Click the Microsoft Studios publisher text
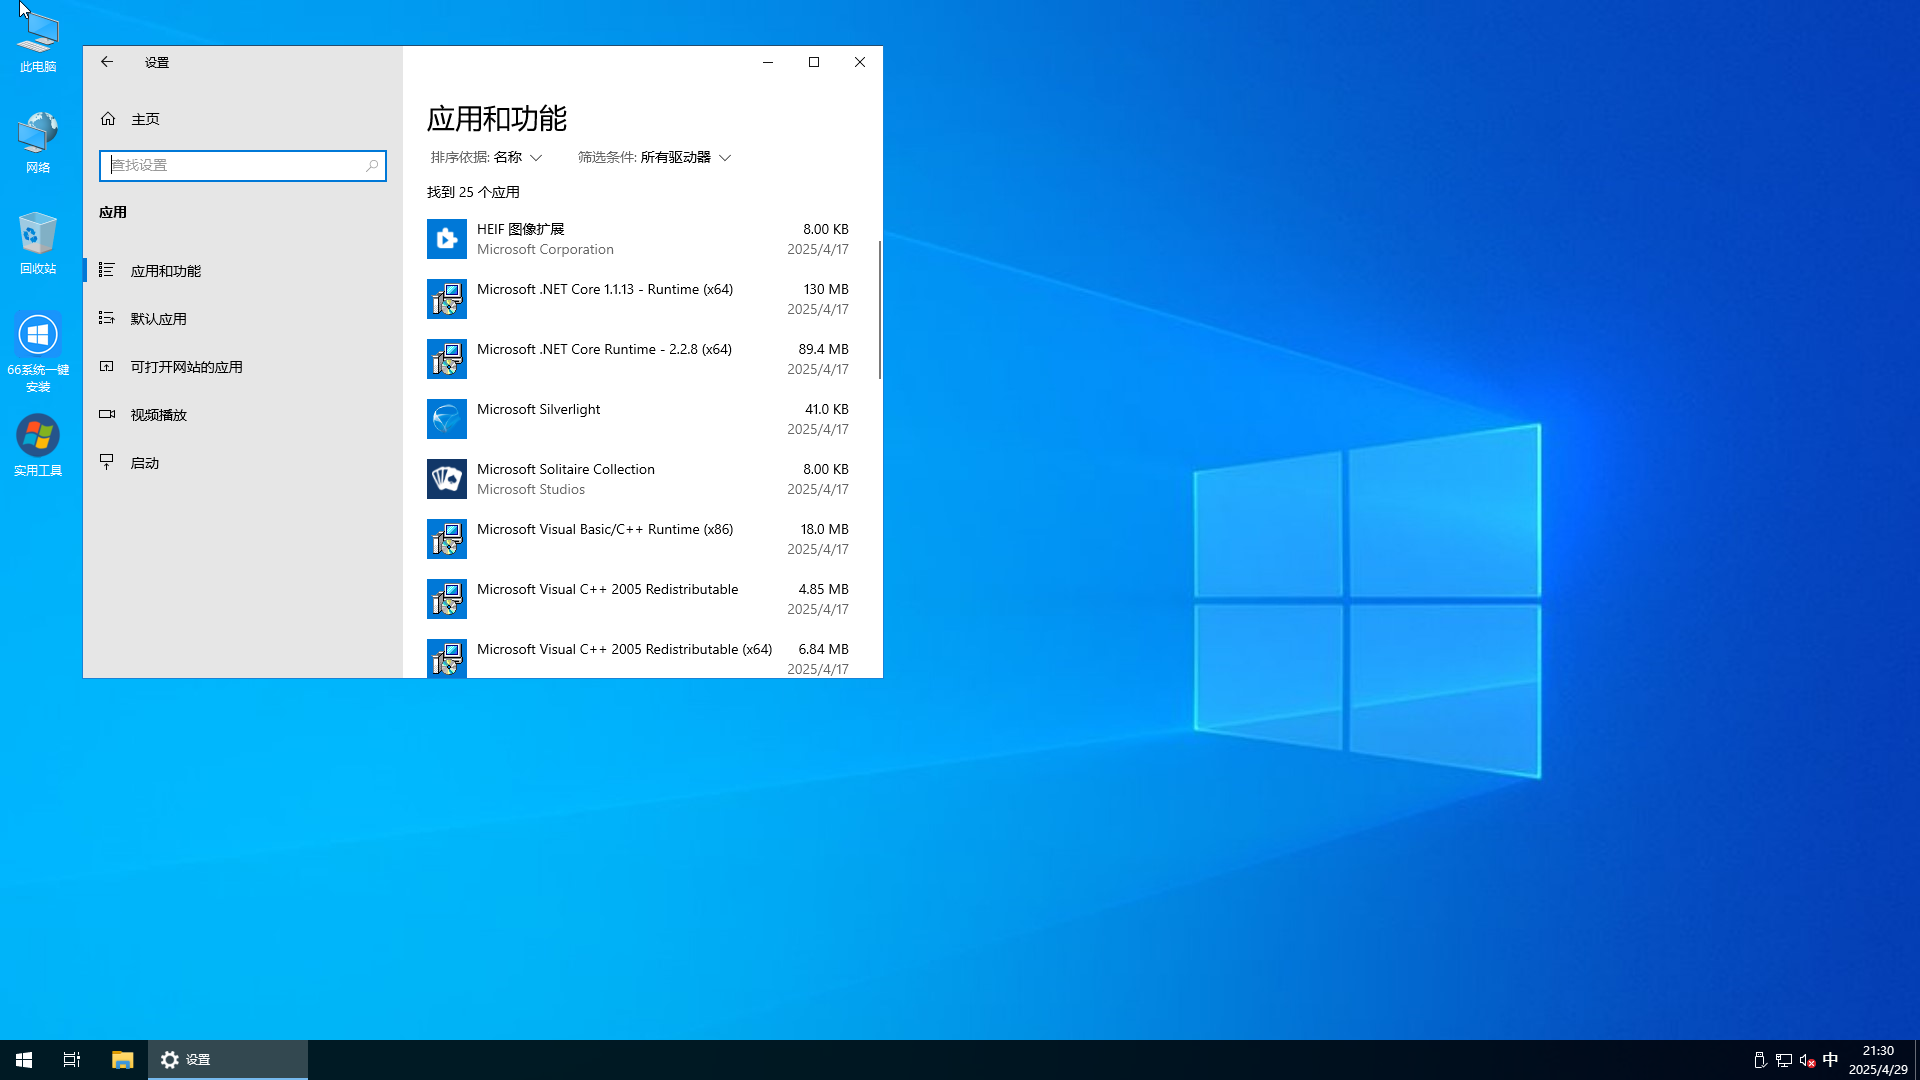Viewport: 1920px width, 1080px height. 531,489
